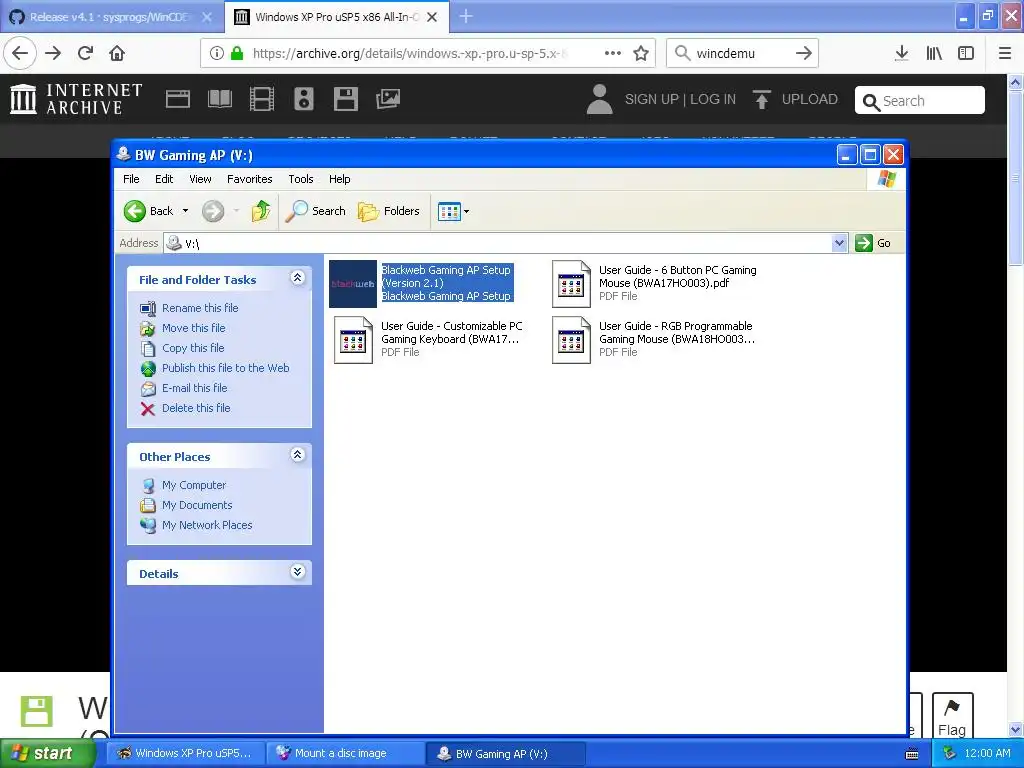Viewport: 1024px width, 768px height.
Task: Collapse the Other Places panel
Action: [x=297, y=455]
